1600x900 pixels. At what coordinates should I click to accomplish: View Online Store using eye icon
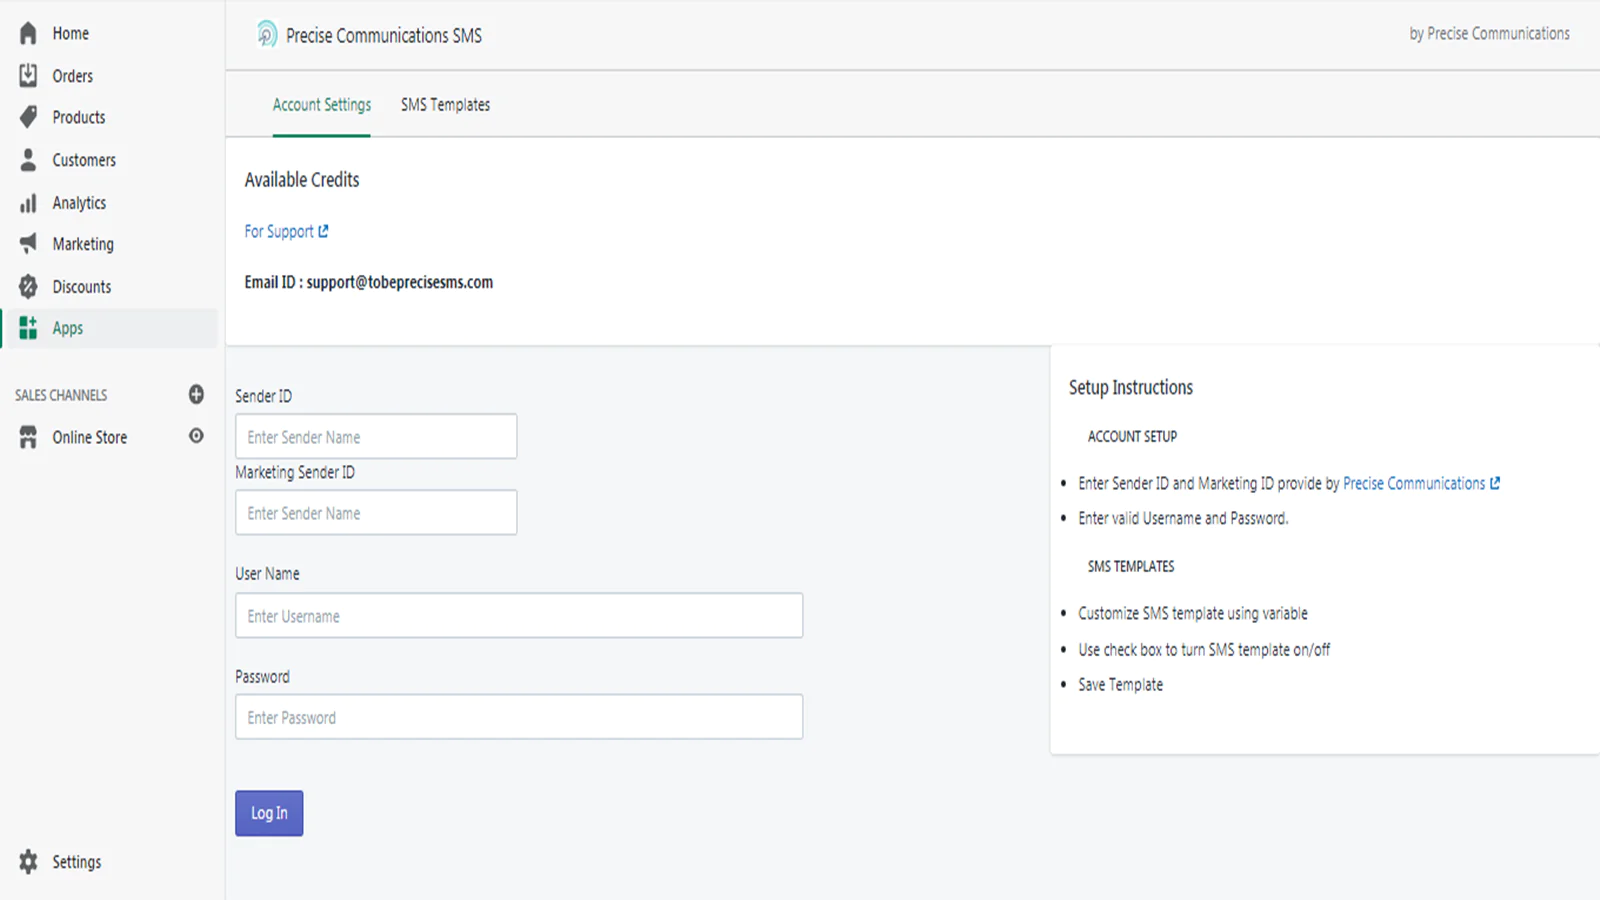coord(196,436)
